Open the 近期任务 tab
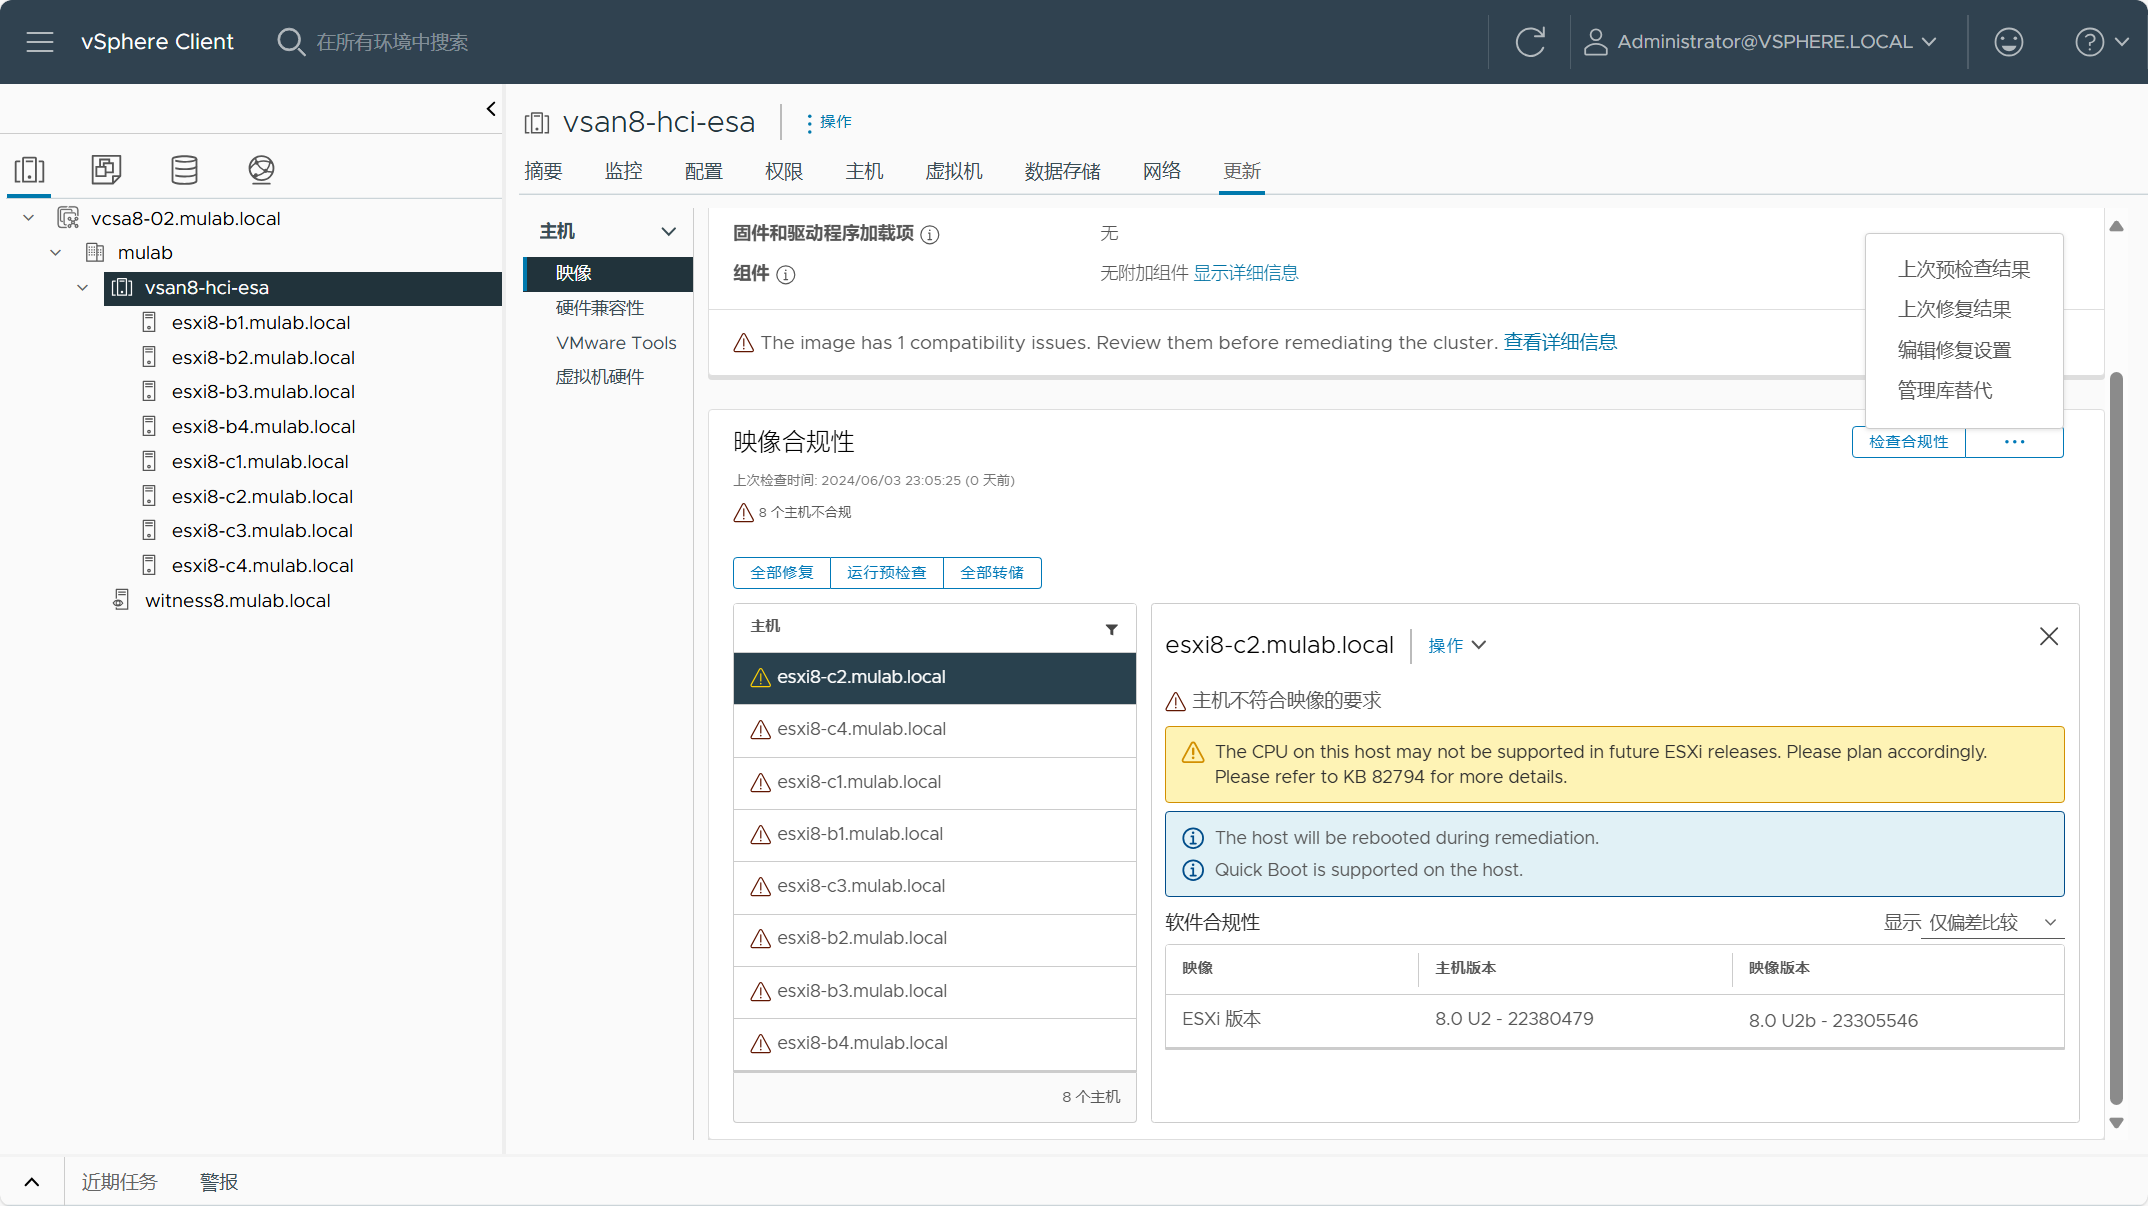The image size is (2148, 1206). [119, 1182]
